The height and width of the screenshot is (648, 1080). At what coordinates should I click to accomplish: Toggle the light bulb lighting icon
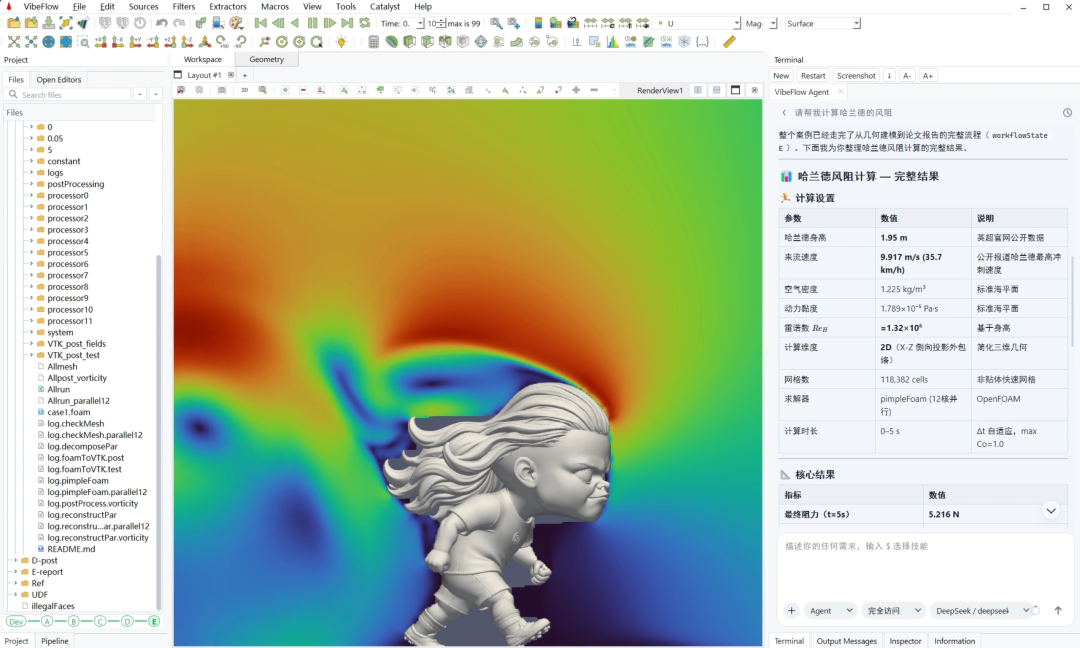pyautogui.click(x=341, y=42)
